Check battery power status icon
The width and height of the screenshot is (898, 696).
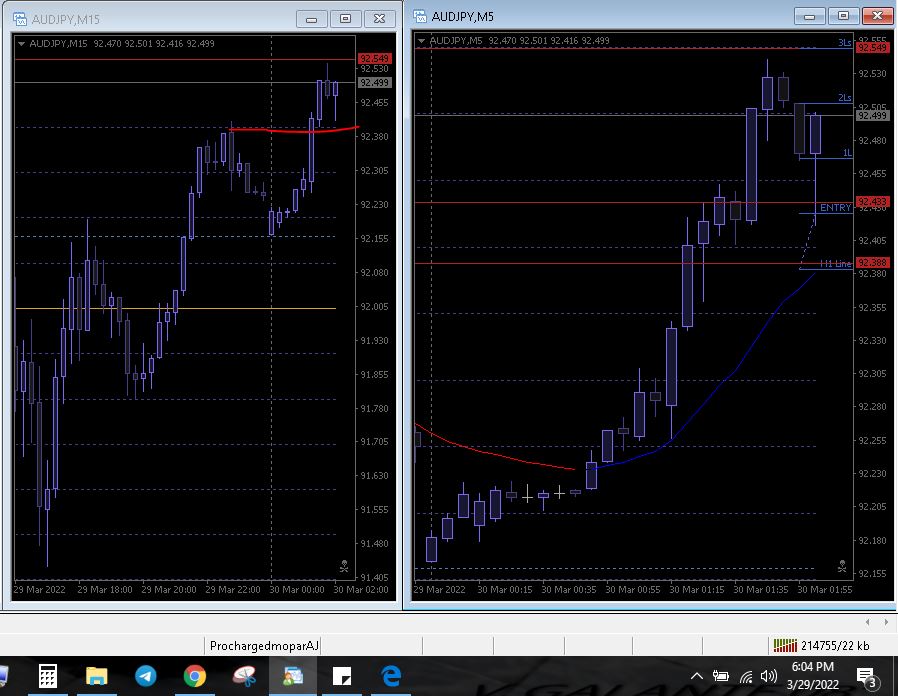point(720,677)
